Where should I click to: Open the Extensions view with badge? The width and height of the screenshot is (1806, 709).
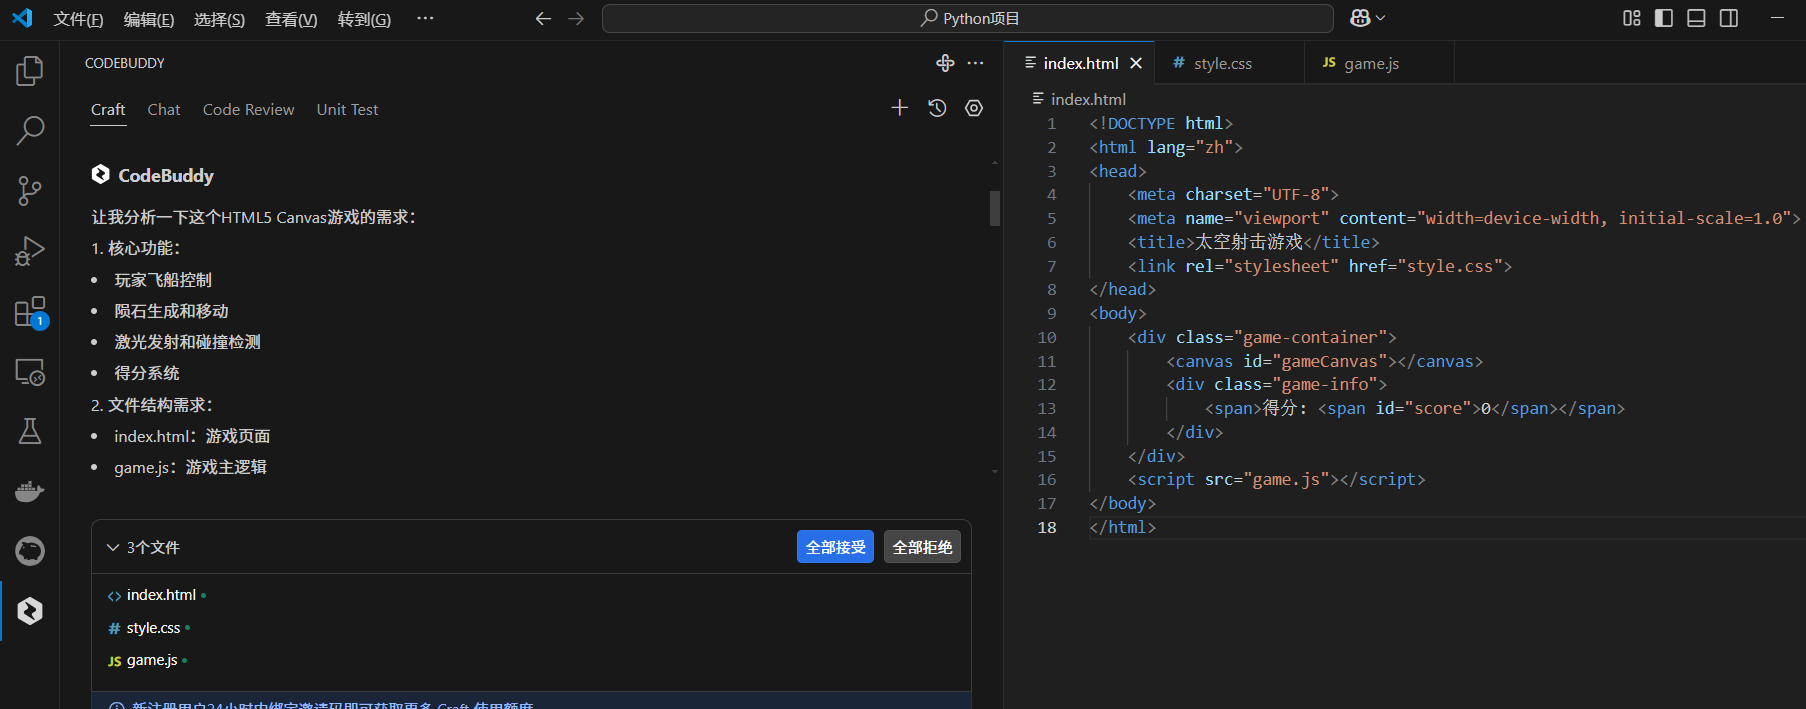click(x=30, y=312)
